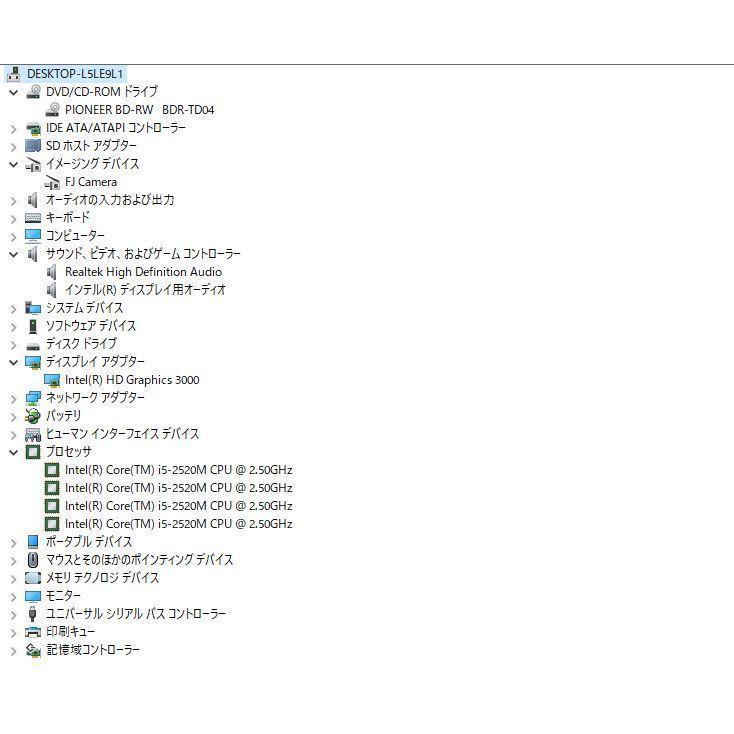This screenshot has width=734, height=734.
Task: Select システム デバイス category label
Action: 84,308
